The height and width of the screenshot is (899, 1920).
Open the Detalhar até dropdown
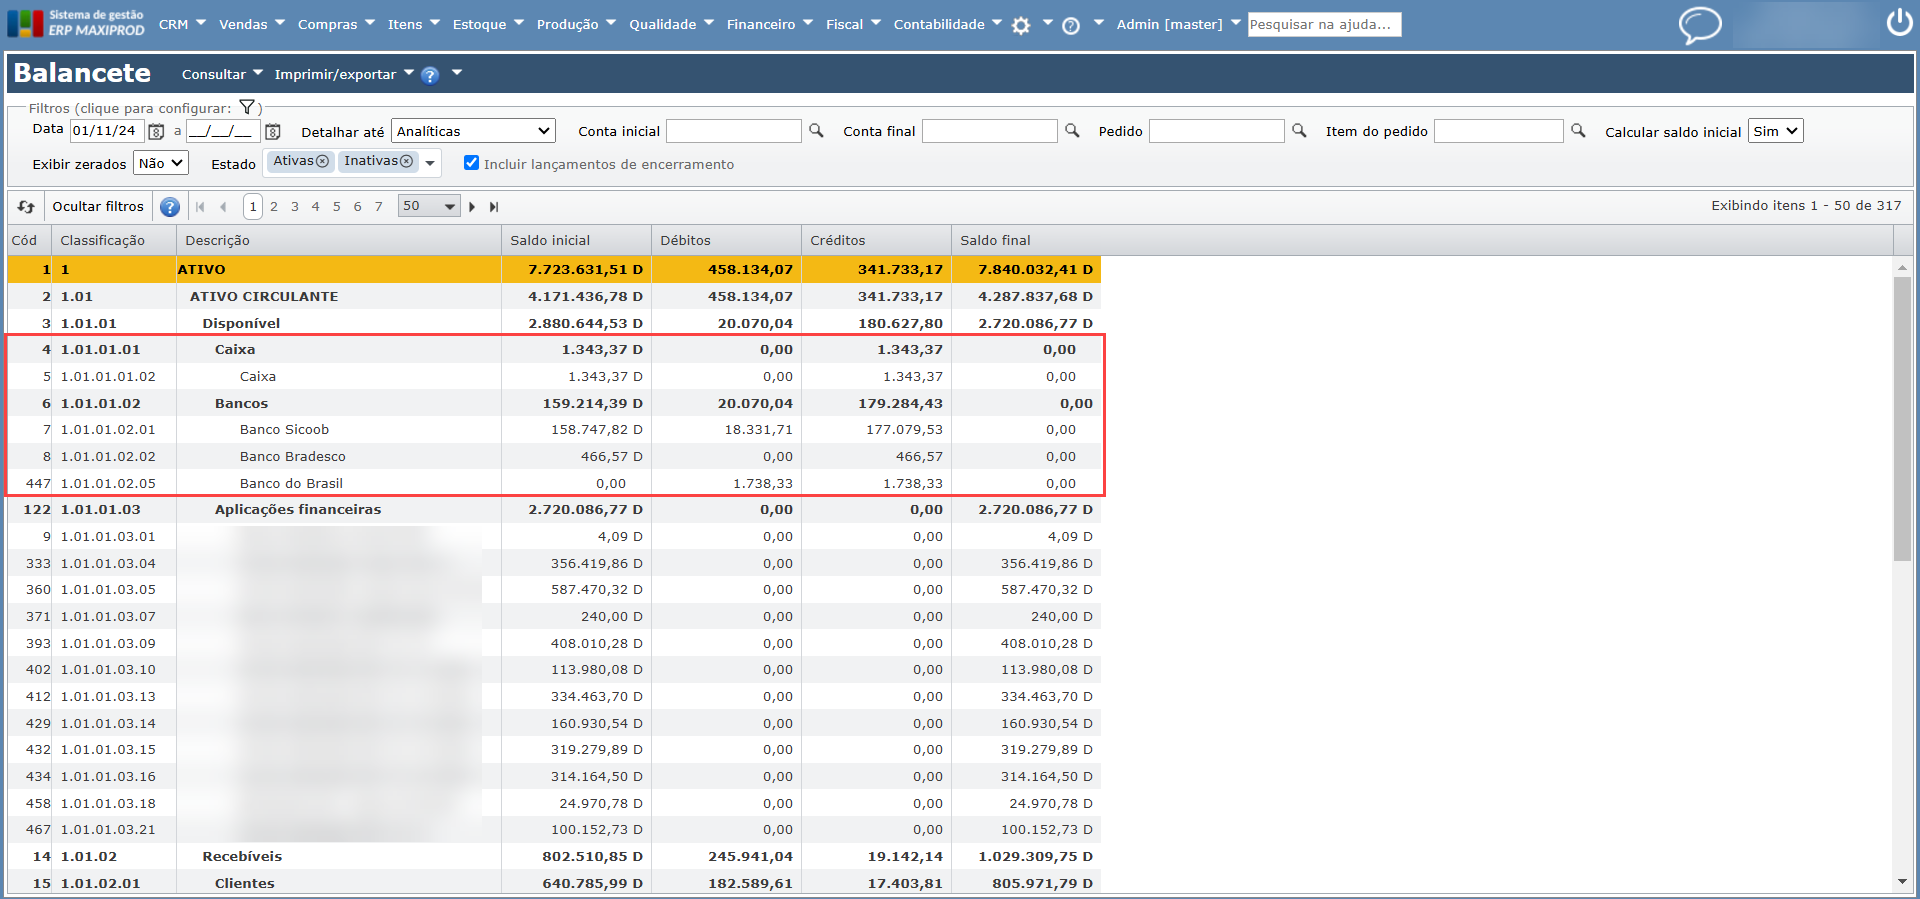click(x=473, y=131)
